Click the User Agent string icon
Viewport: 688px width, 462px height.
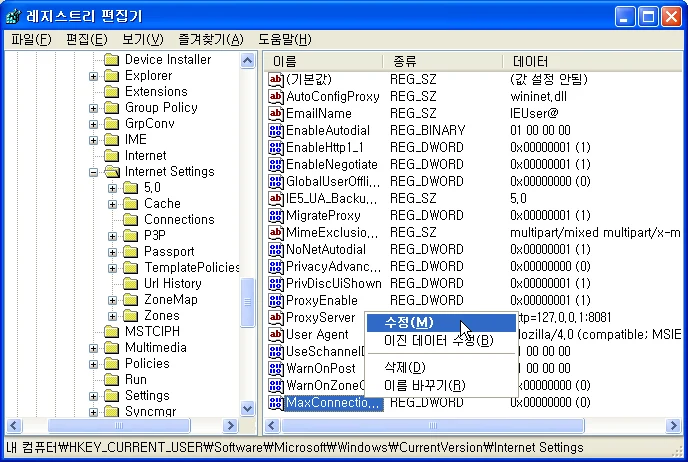click(x=276, y=335)
